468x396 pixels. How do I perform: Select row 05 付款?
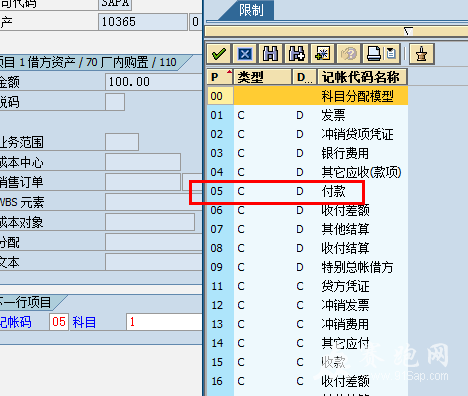pos(307,191)
